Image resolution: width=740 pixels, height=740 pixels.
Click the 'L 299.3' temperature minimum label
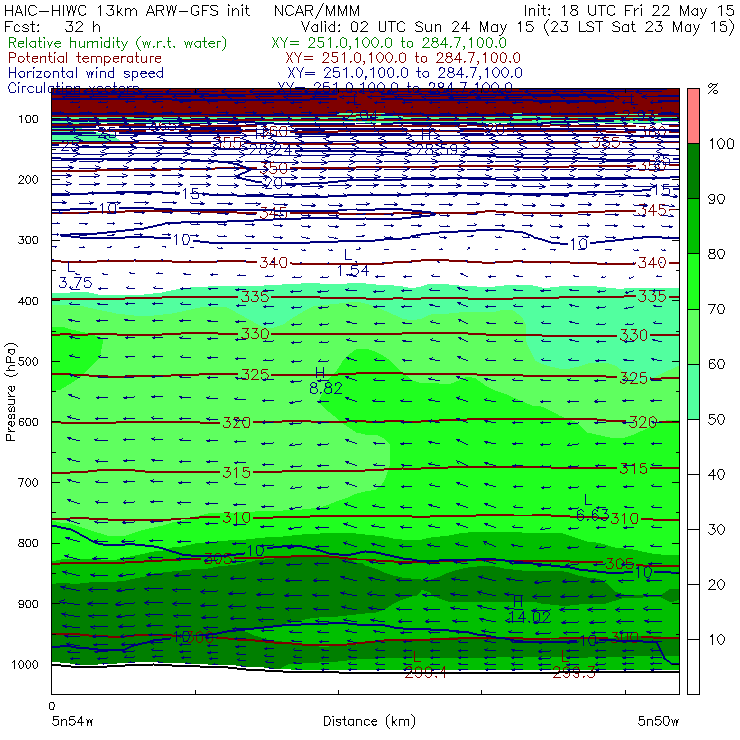[x=573, y=665]
